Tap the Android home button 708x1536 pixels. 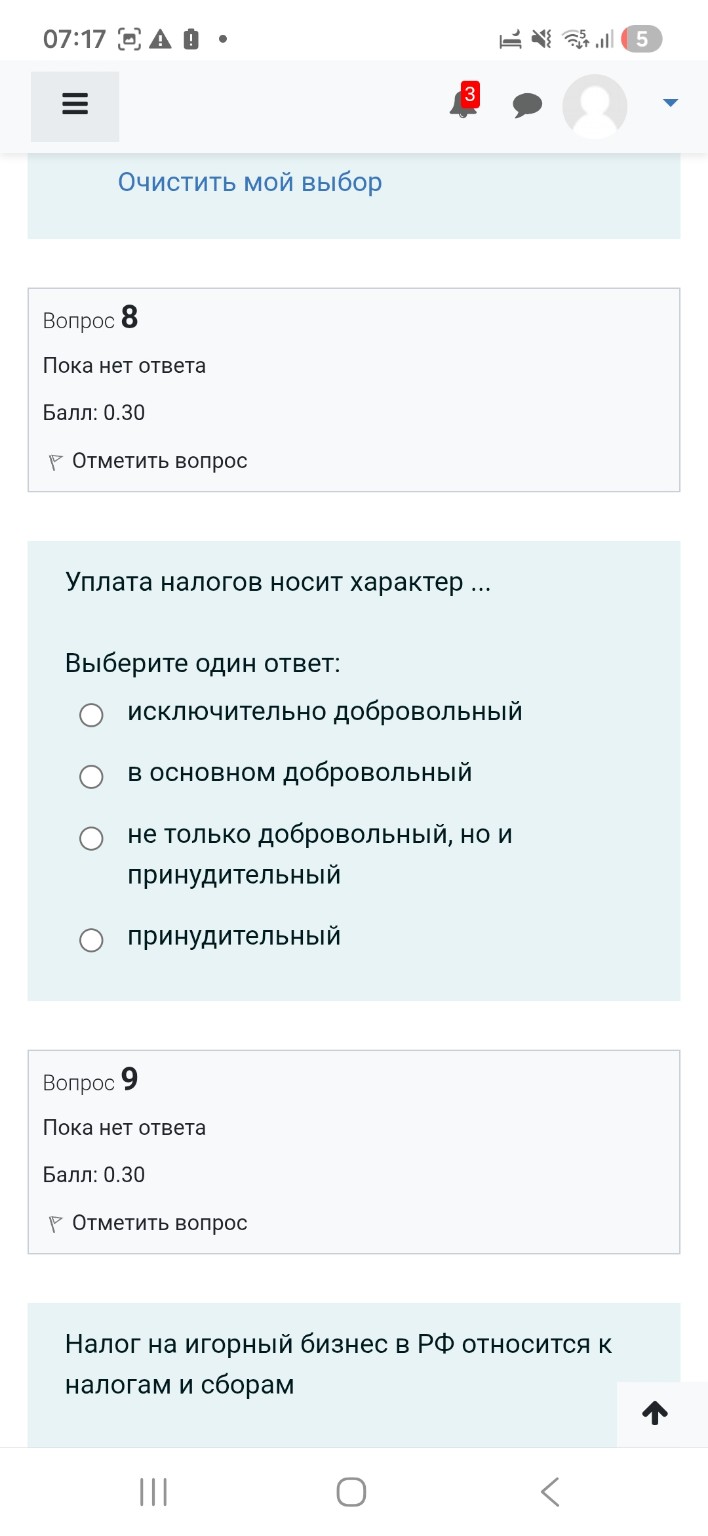click(350, 1490)
